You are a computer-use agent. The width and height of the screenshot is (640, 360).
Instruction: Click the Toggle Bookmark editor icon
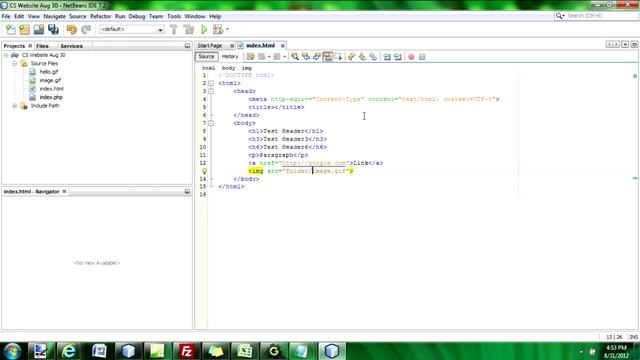pyautogui.click(x=373, y=57)
